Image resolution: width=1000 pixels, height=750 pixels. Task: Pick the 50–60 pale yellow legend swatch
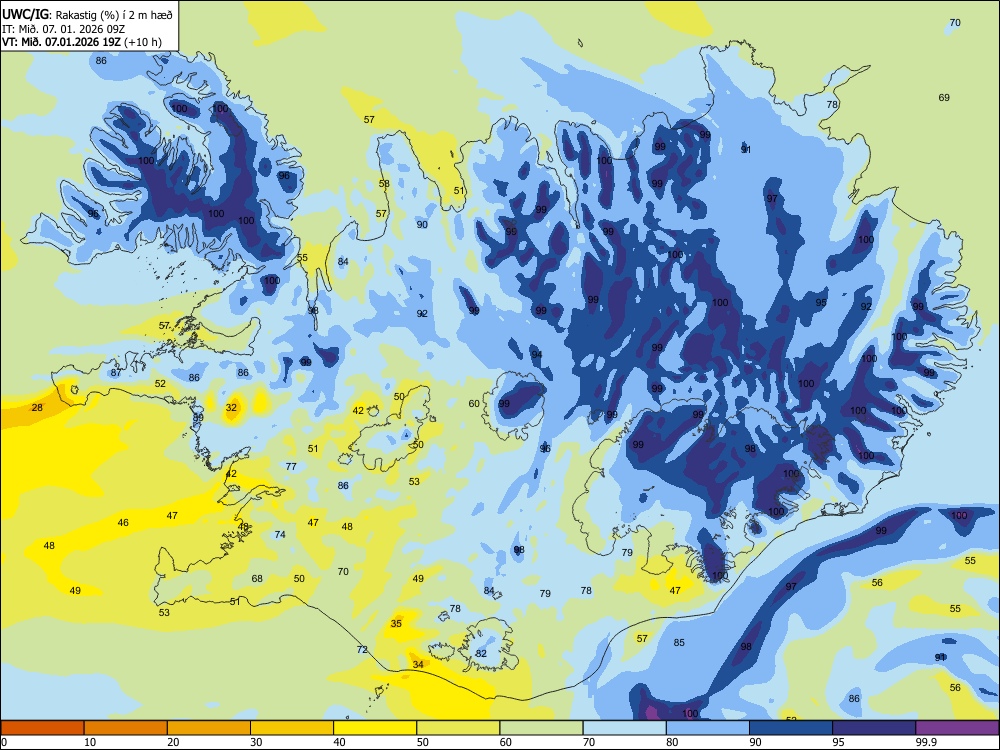458,728
